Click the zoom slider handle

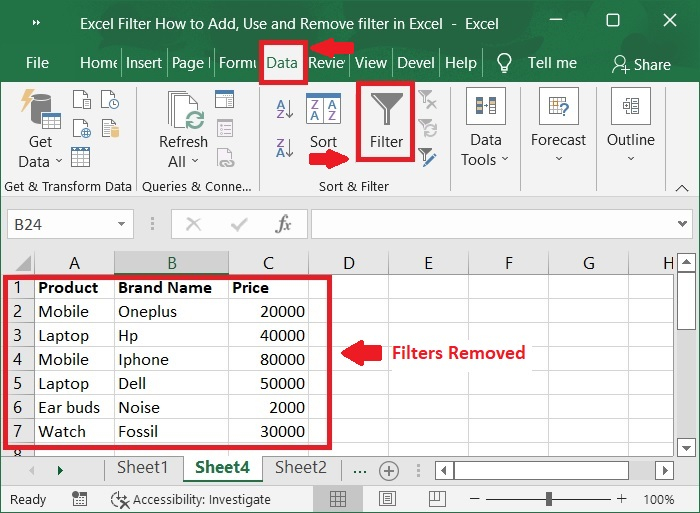pos(549,499)
